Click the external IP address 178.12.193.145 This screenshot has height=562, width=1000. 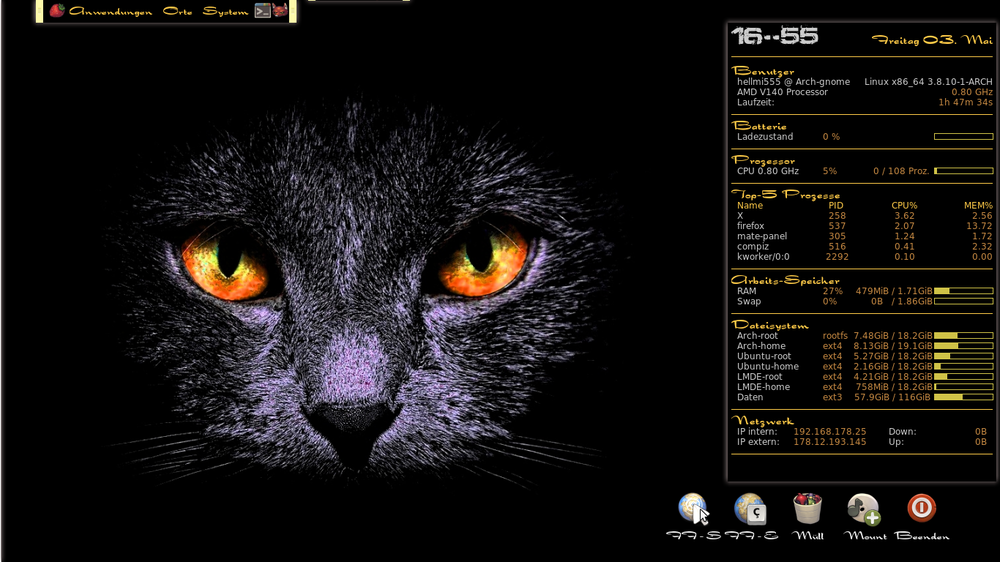(829, 442)
